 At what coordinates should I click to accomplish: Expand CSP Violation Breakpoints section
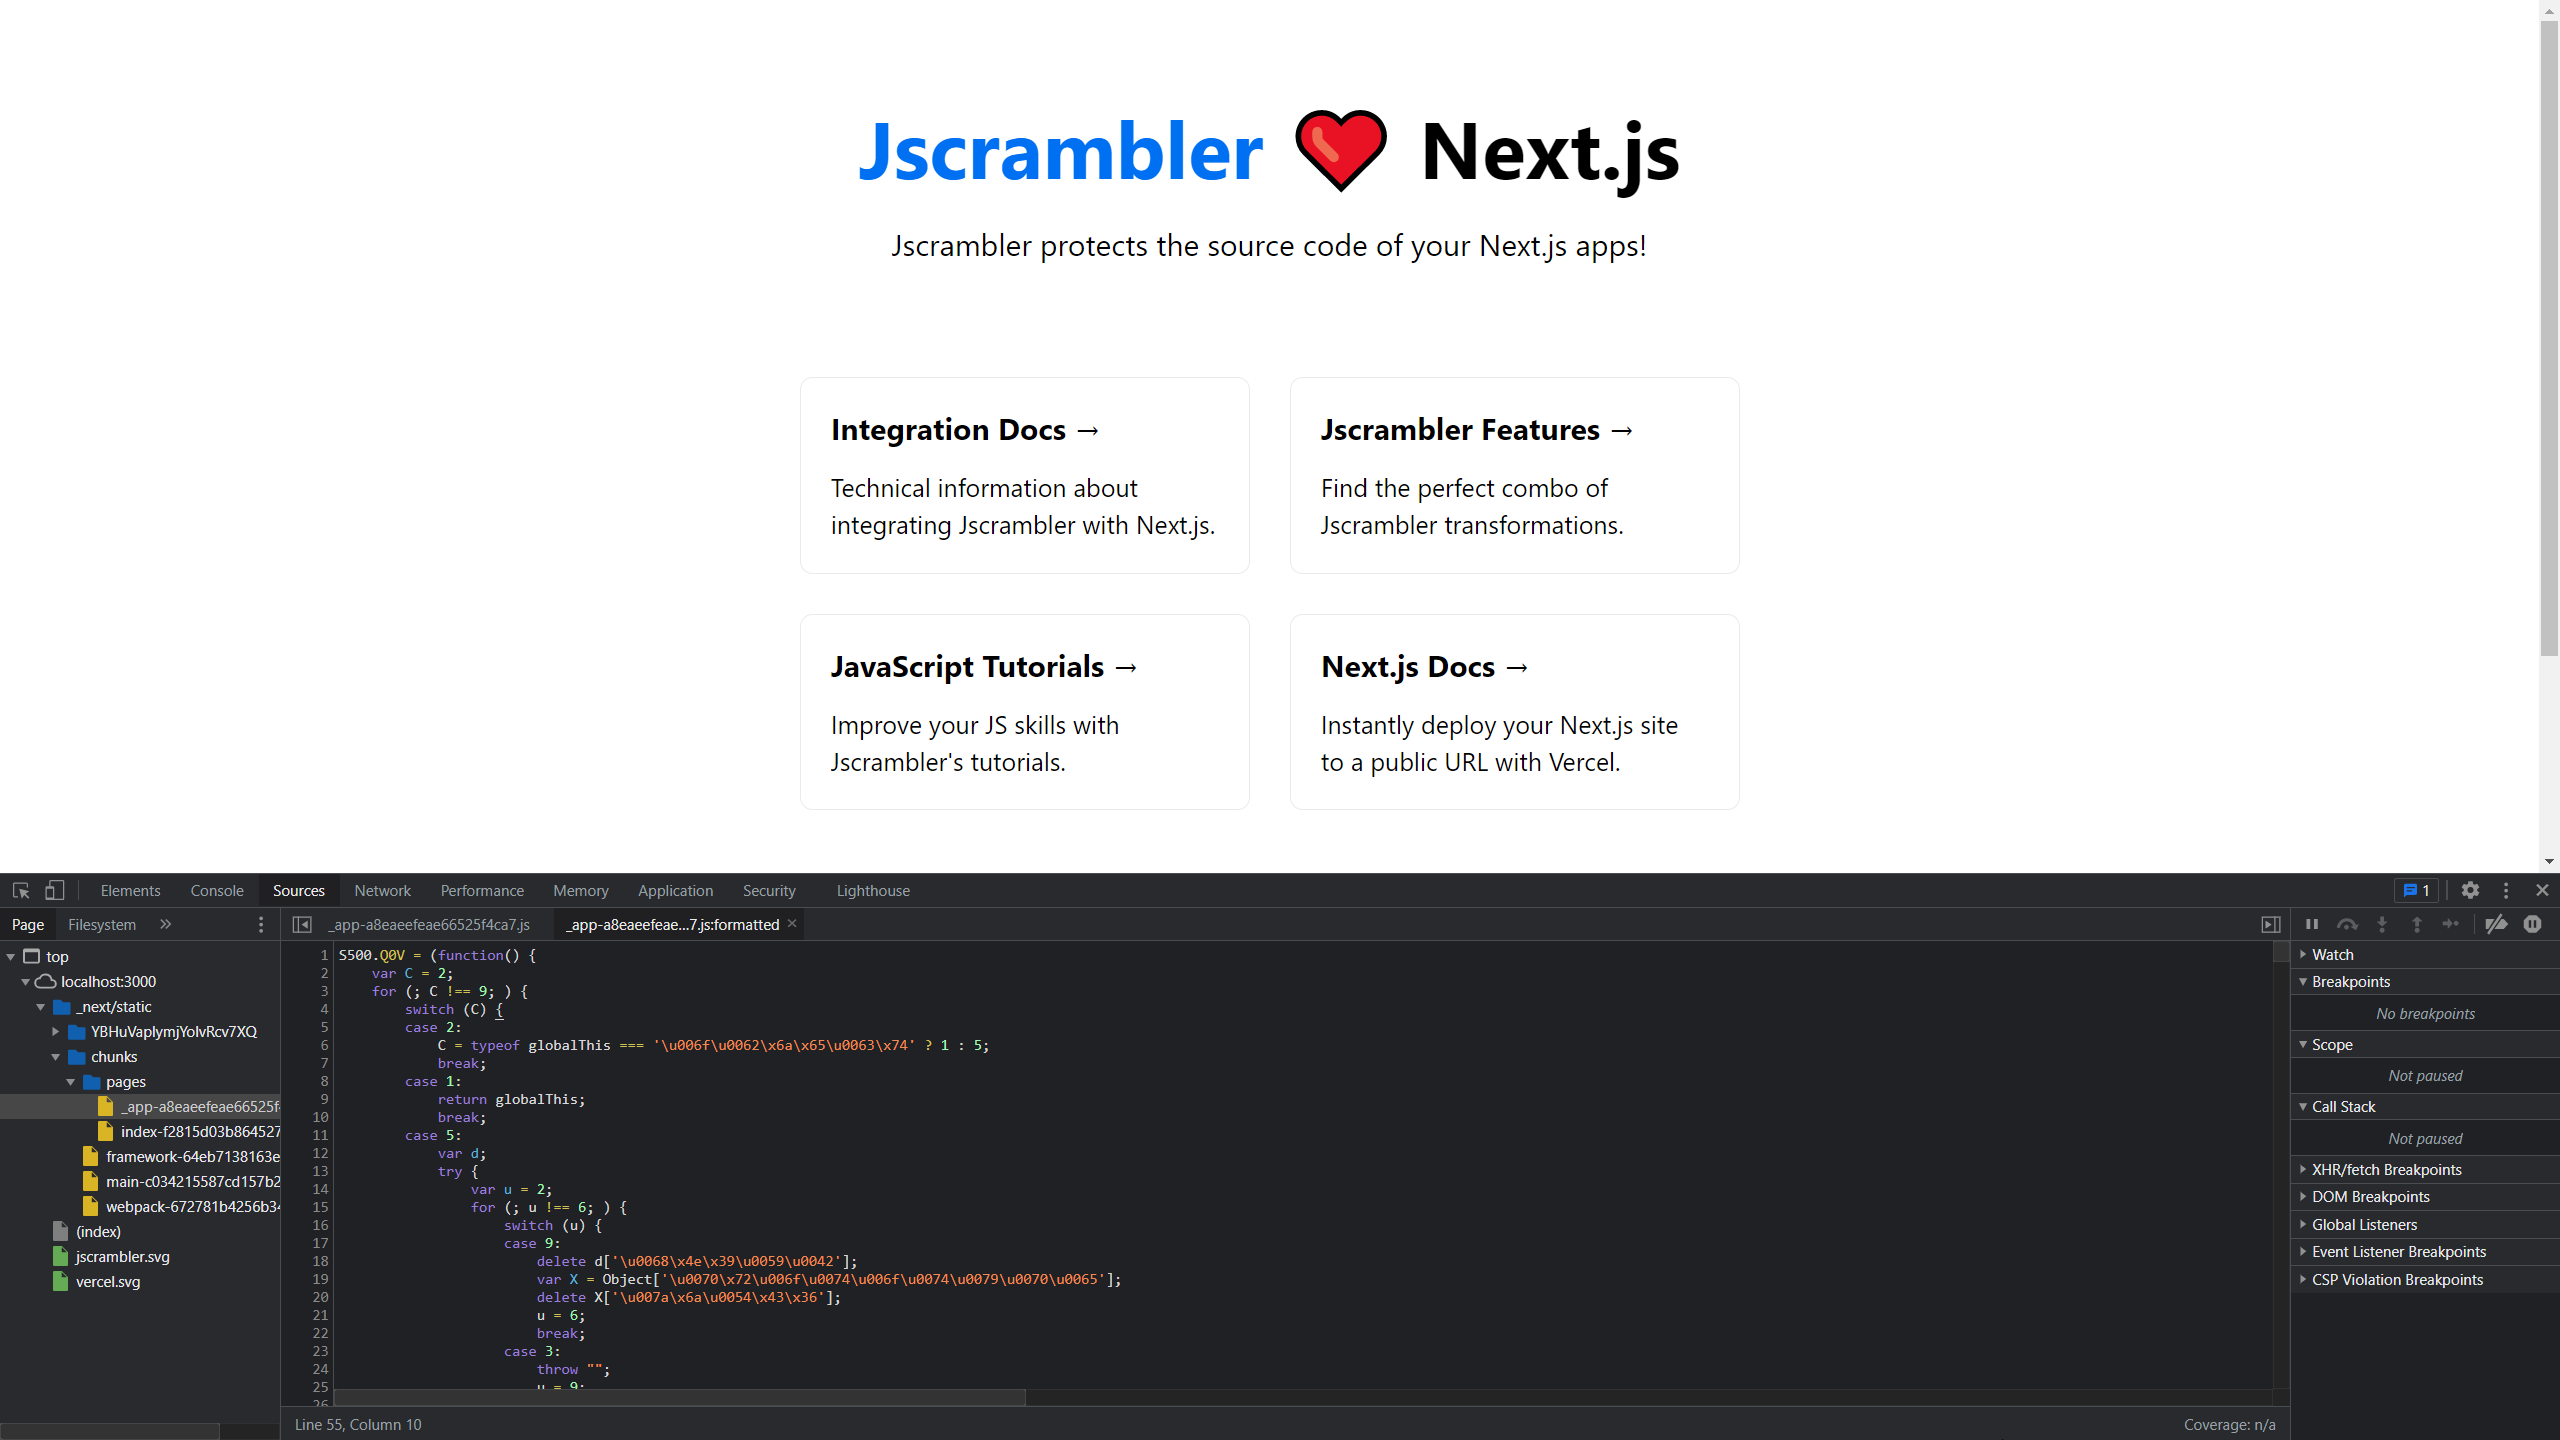click(2425, 1279)
